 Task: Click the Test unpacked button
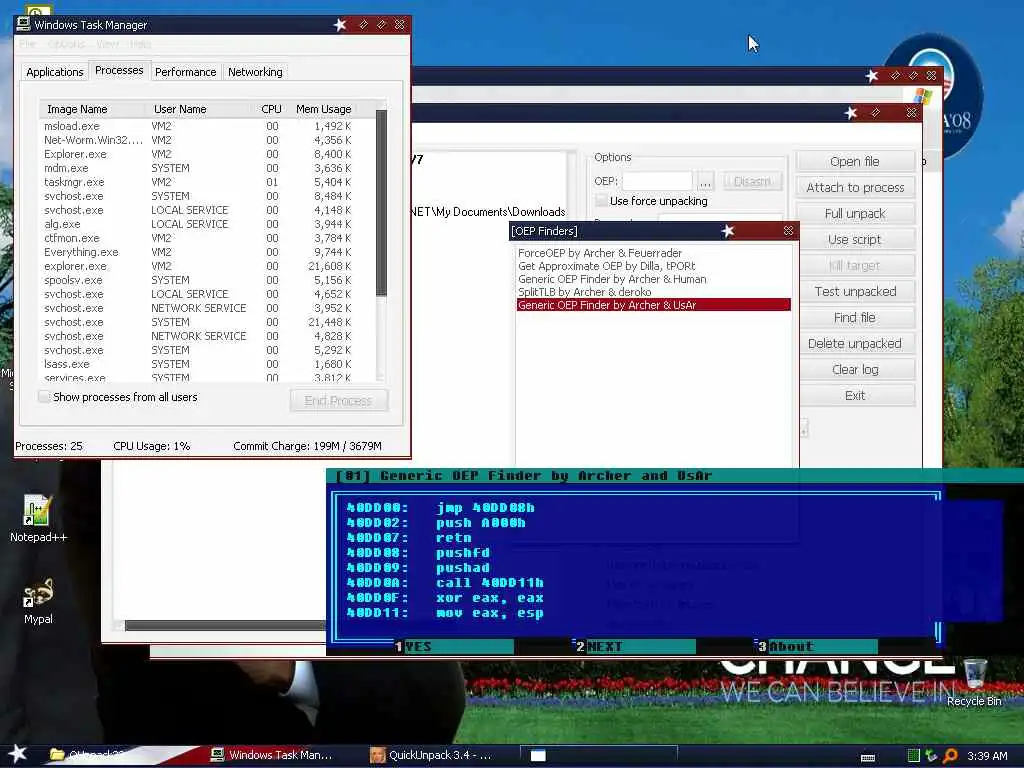[x=855, y=291]
